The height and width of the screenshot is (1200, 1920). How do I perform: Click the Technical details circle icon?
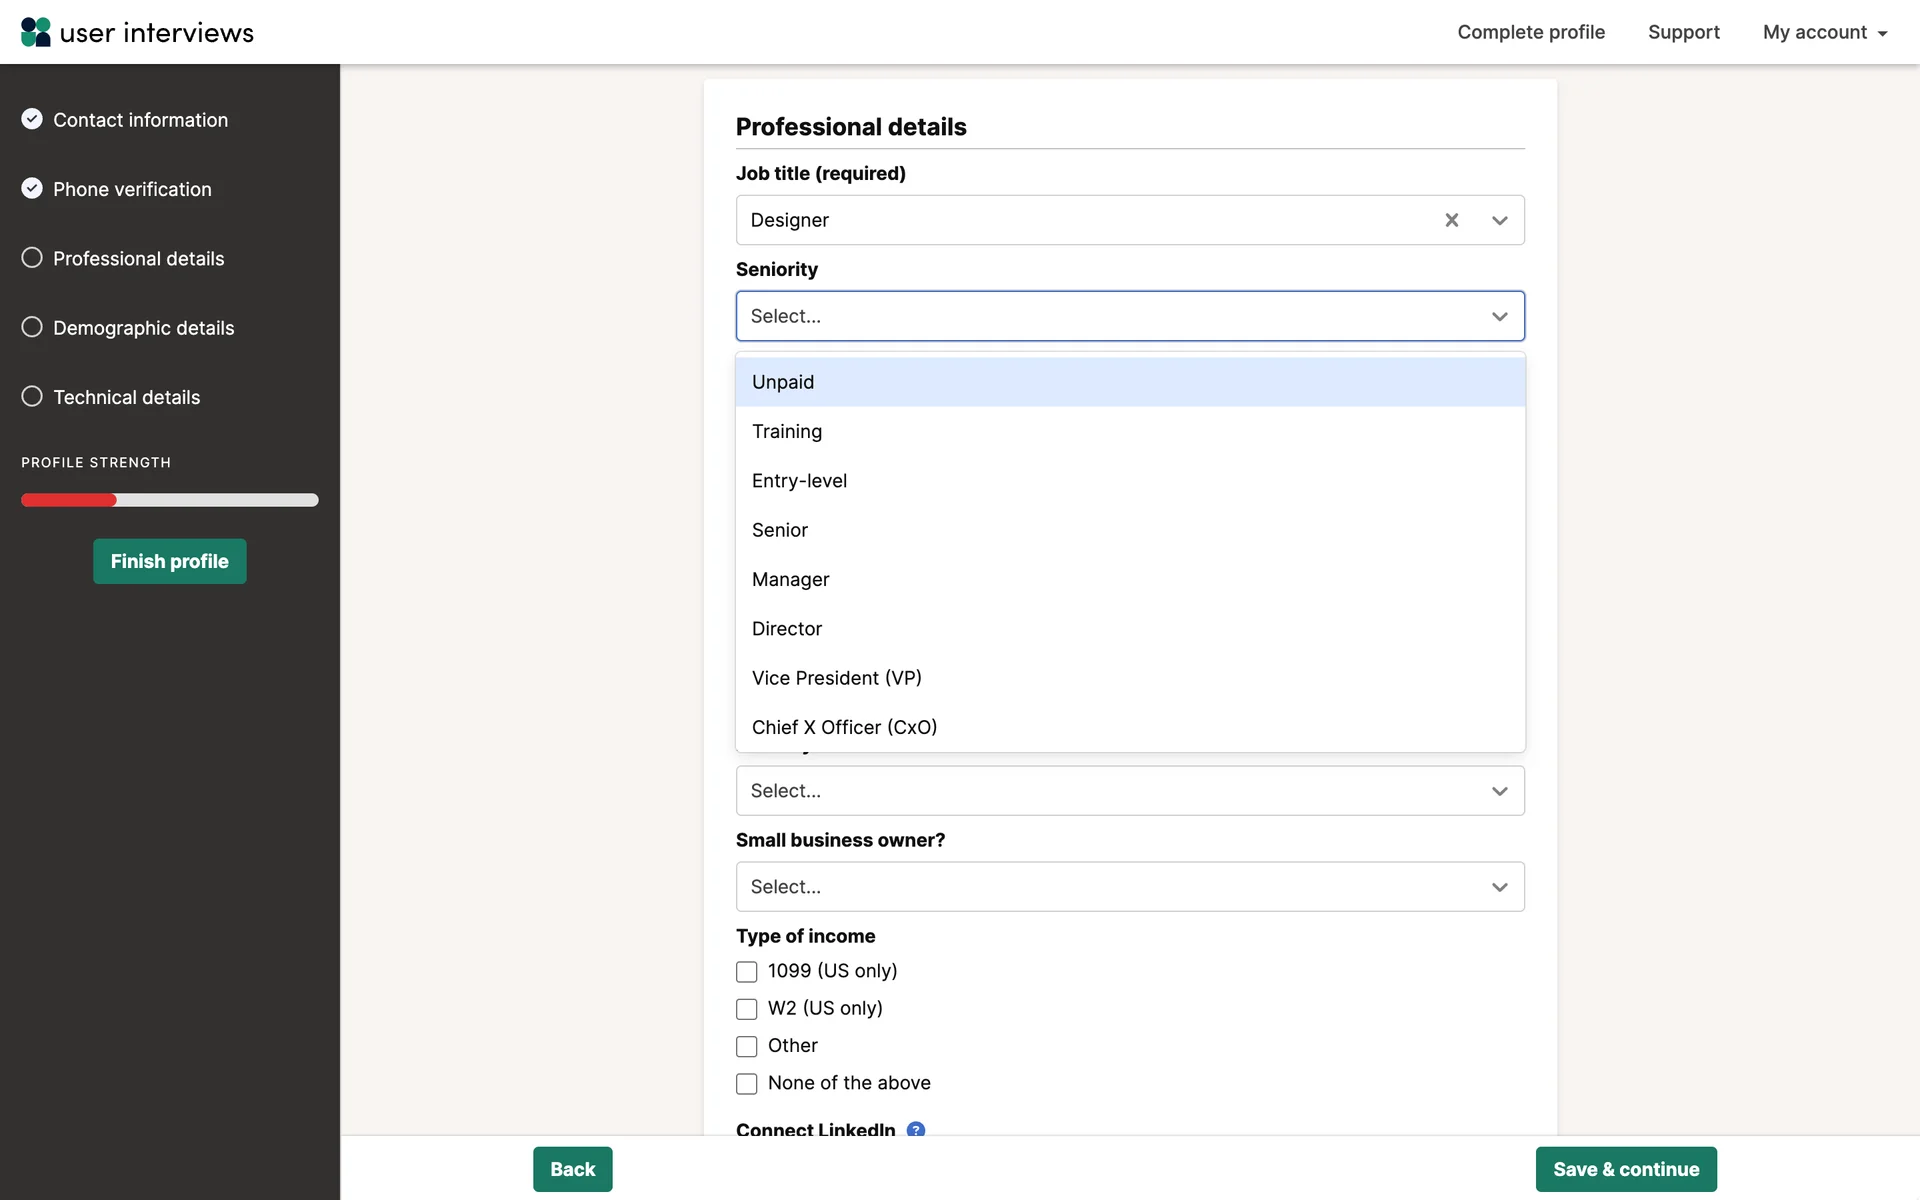click(32, 396)
